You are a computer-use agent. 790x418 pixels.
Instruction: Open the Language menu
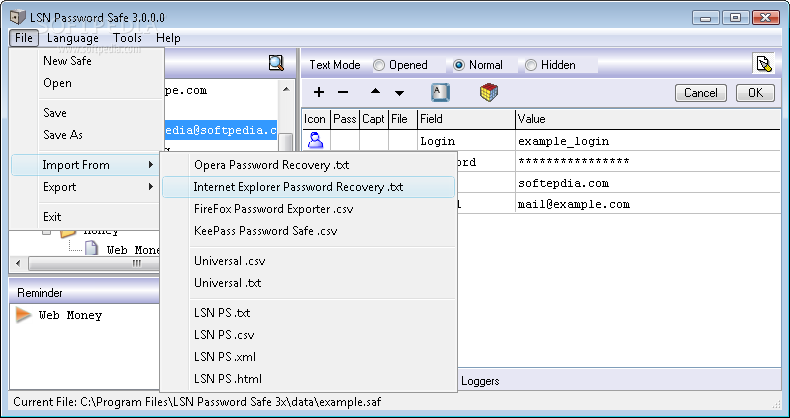click(73, 38)
